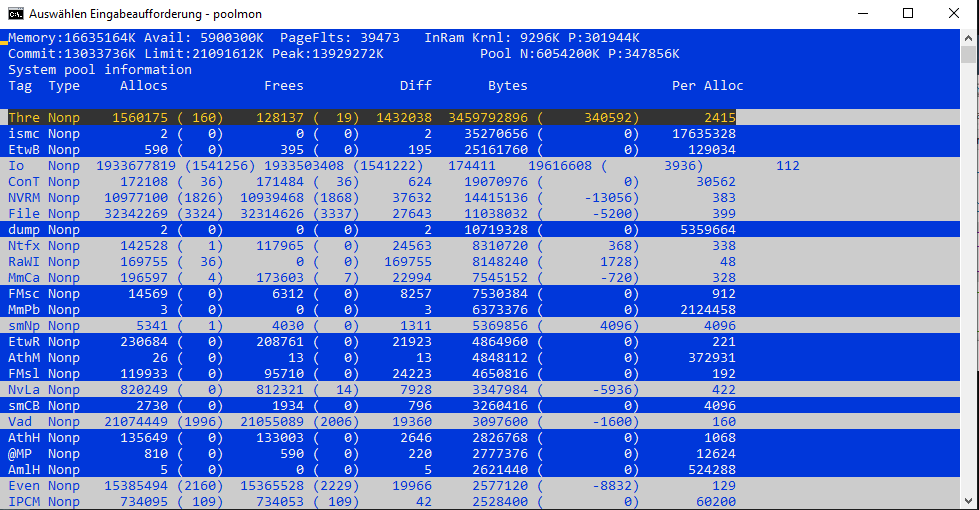Minimize the poolmon window
979x510 pixels.
pyautogui.click(x=863, y=14)
